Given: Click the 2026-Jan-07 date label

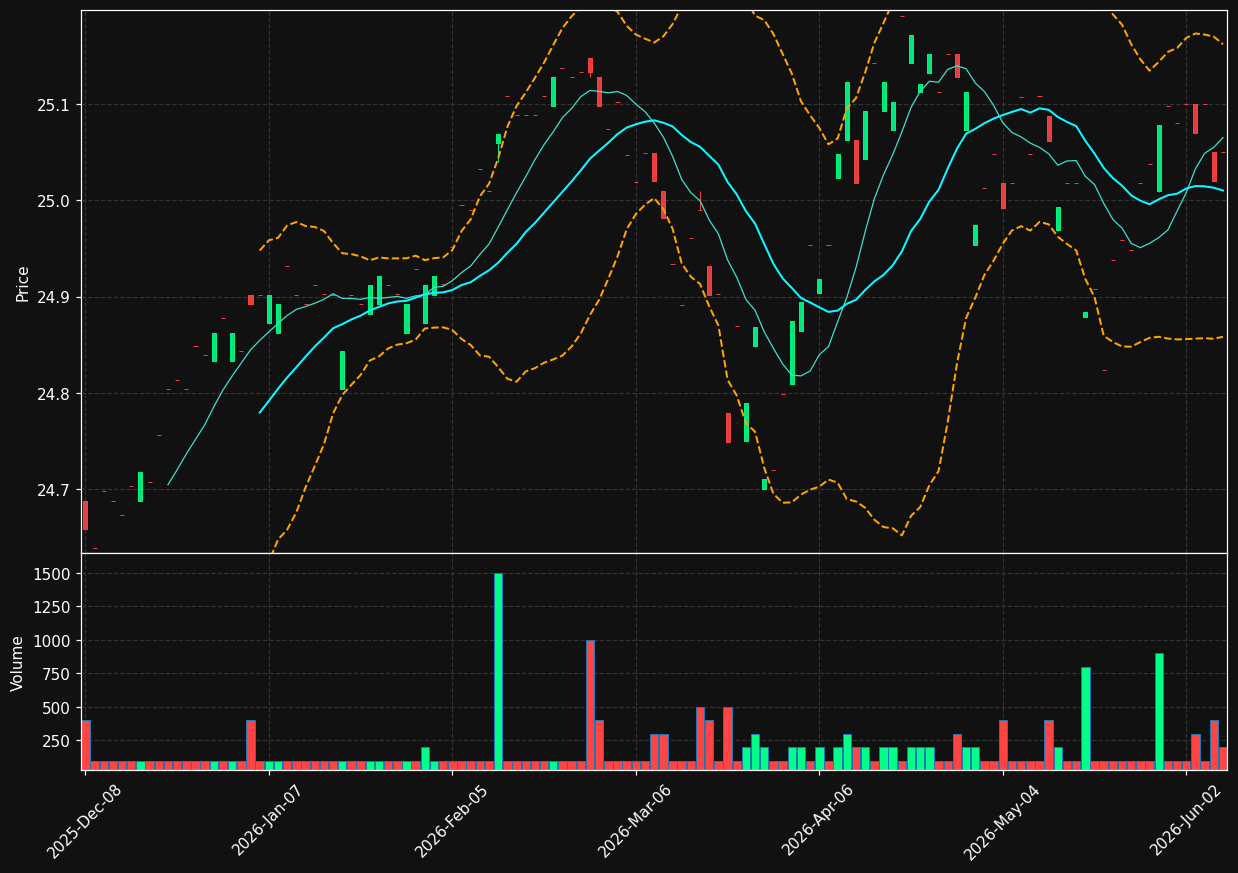Looking at the screenshot, I should pyautogui.click(x=267, y=820).
